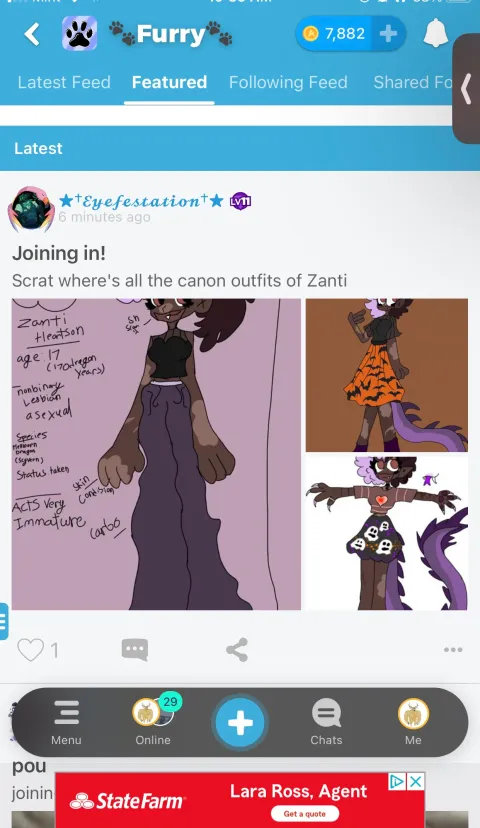Like the Joining in! post

point(31,650)
